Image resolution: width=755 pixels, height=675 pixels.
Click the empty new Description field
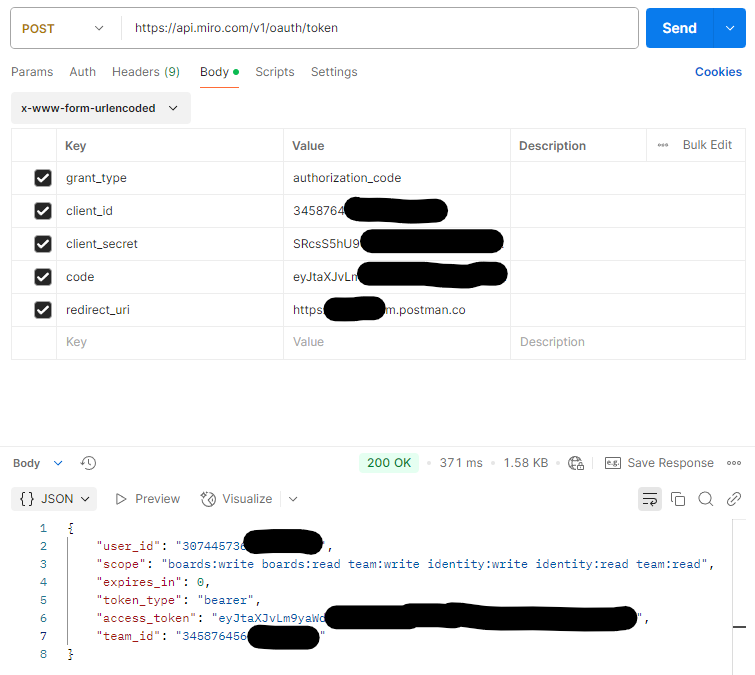click(628, 342)
